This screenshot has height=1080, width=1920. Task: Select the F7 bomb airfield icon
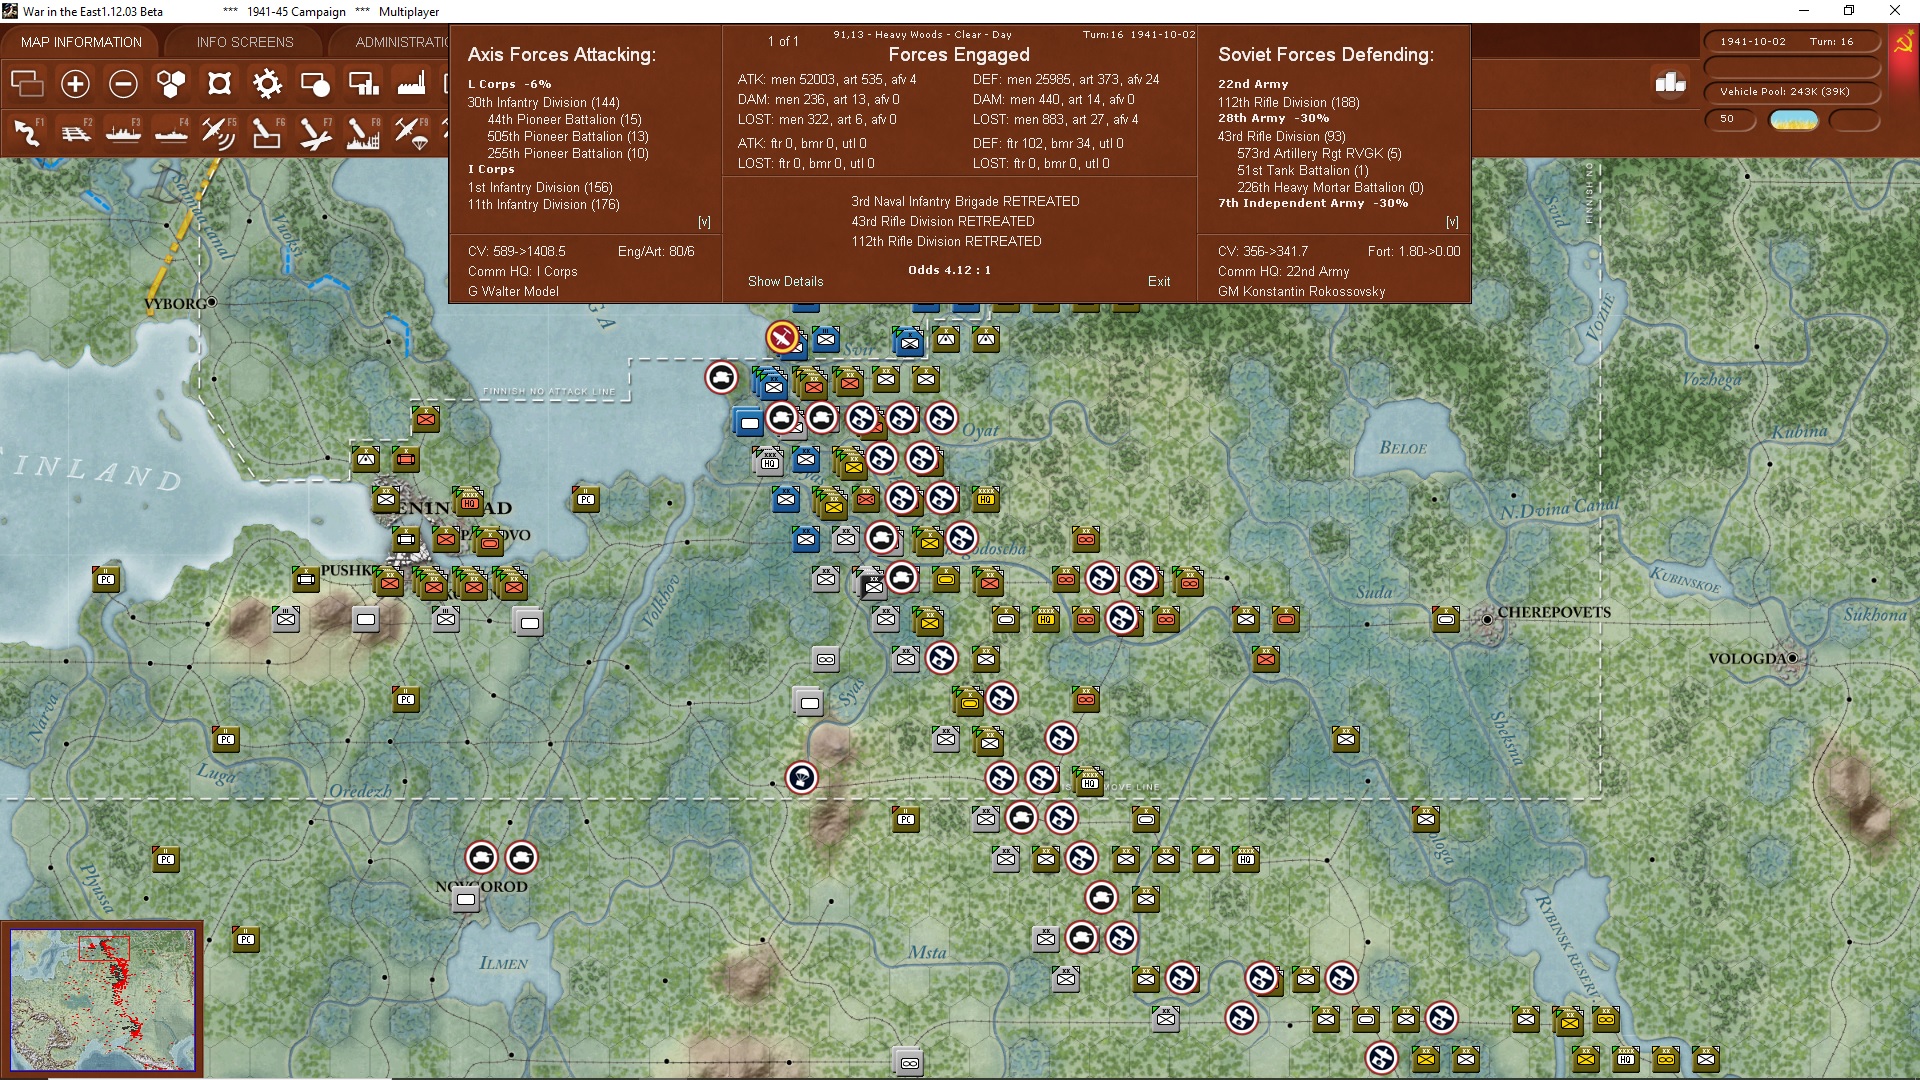(x=315, y=132)
